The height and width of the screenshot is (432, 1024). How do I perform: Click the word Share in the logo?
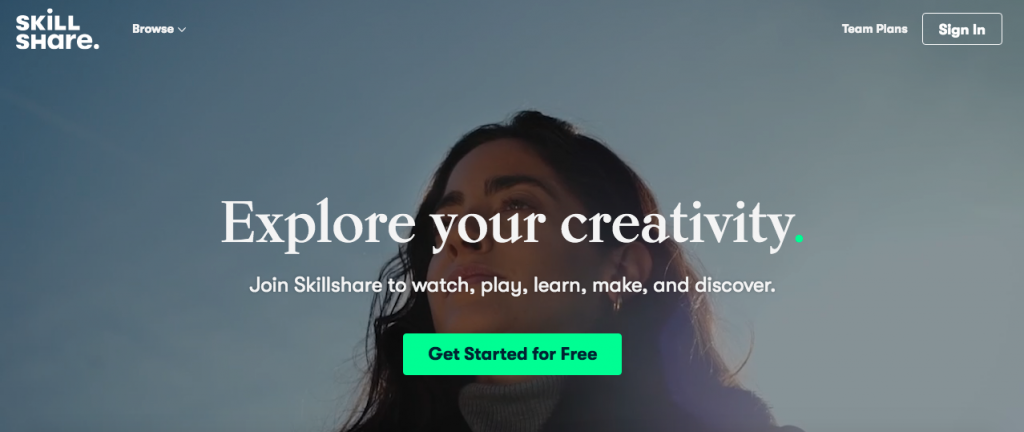tap(55, 40)
